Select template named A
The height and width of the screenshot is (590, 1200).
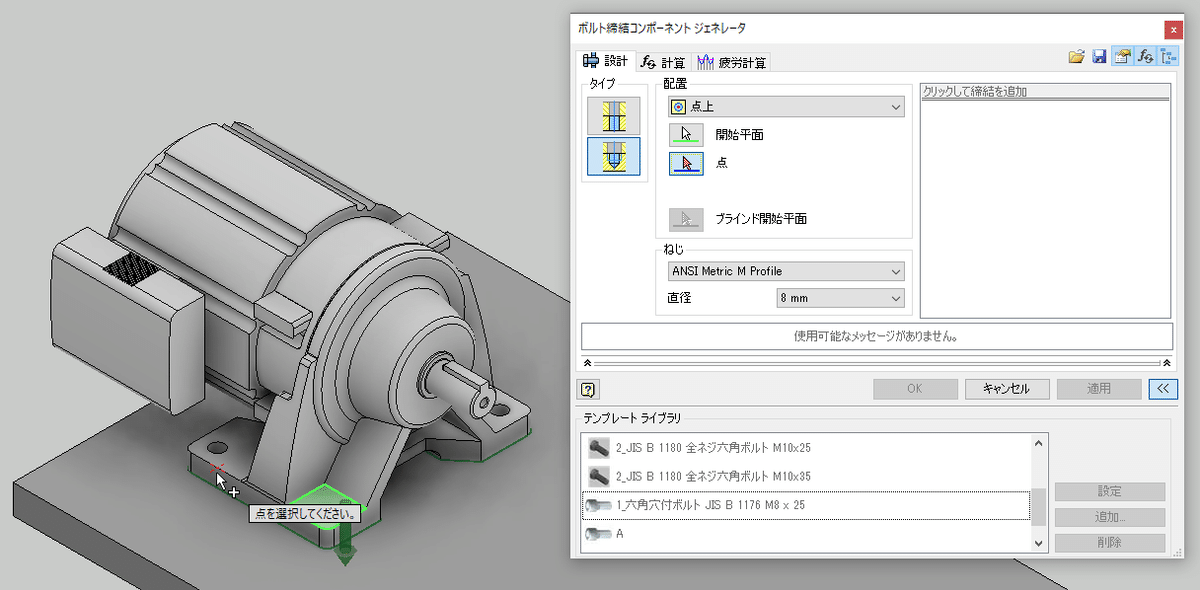coord(806,534)
